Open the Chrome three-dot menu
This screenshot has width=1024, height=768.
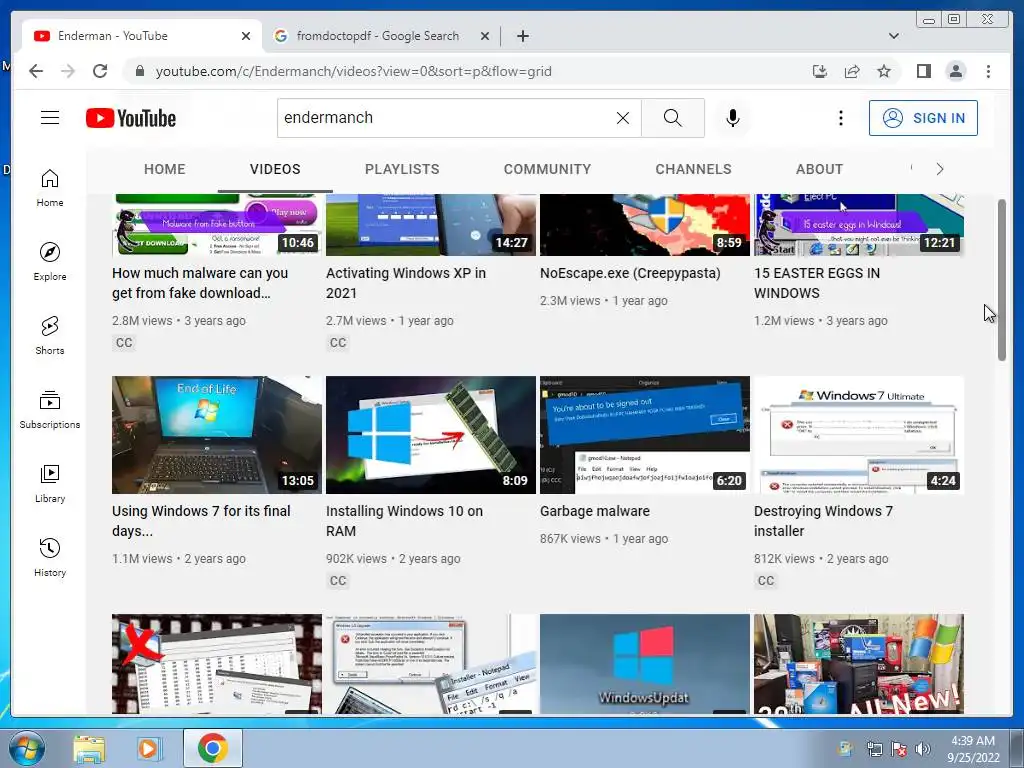coord(988,71)
